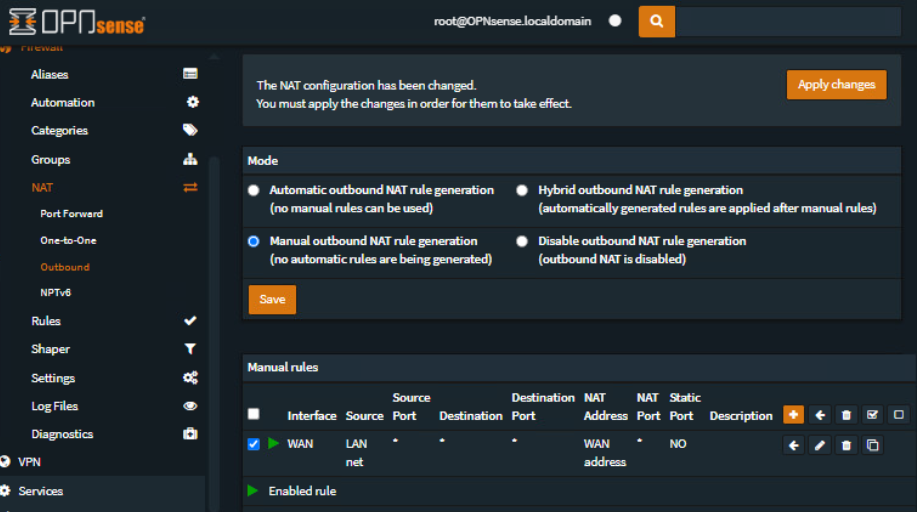Click the Settings cogs icon

pos(190,377)
